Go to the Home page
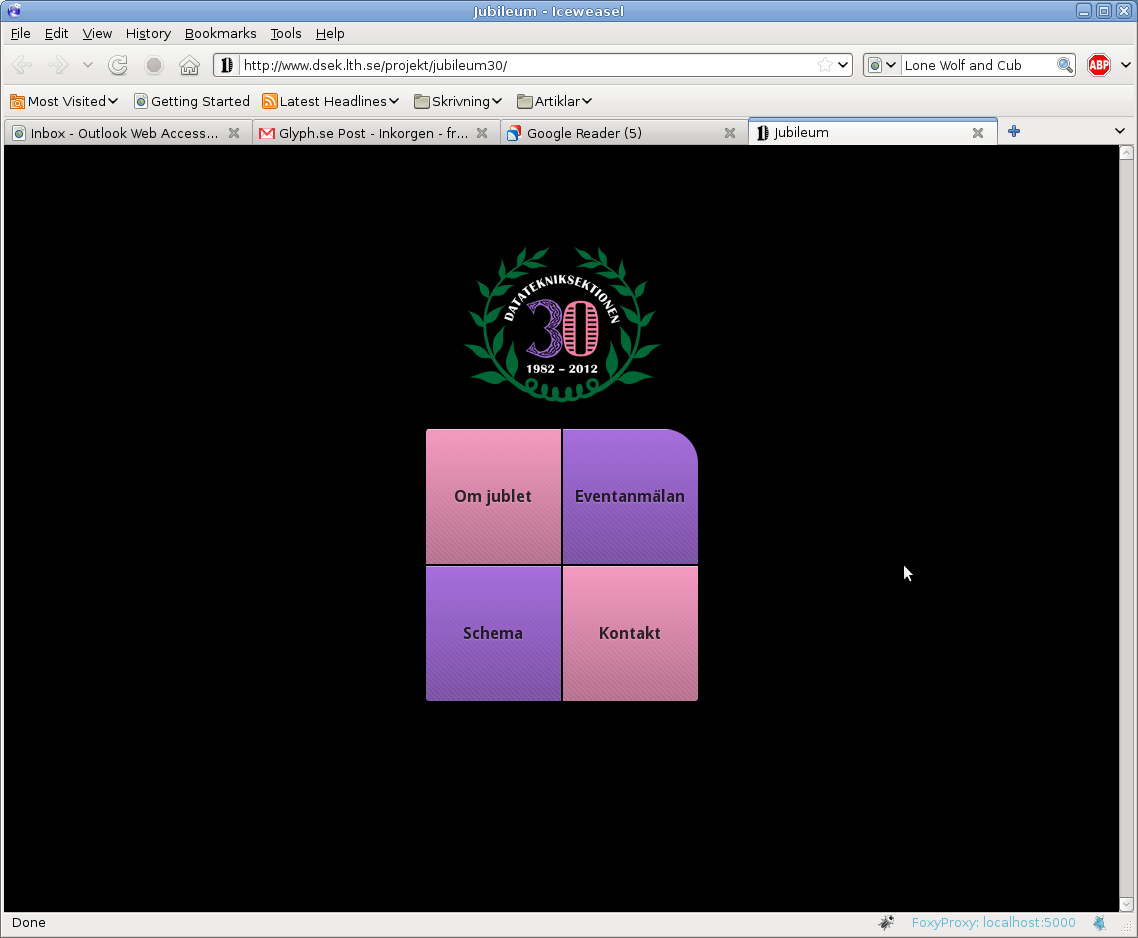 (x=189, y=65)
